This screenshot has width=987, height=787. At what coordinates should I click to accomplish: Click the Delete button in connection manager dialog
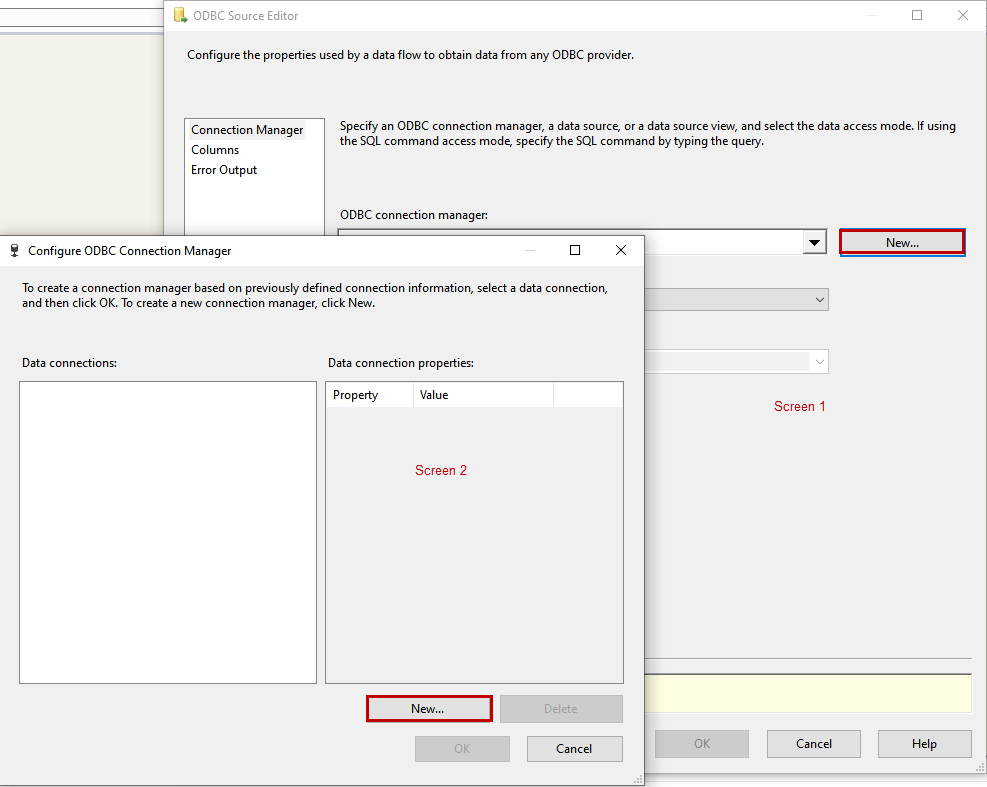pyautogui.click(x=561, y=709)
